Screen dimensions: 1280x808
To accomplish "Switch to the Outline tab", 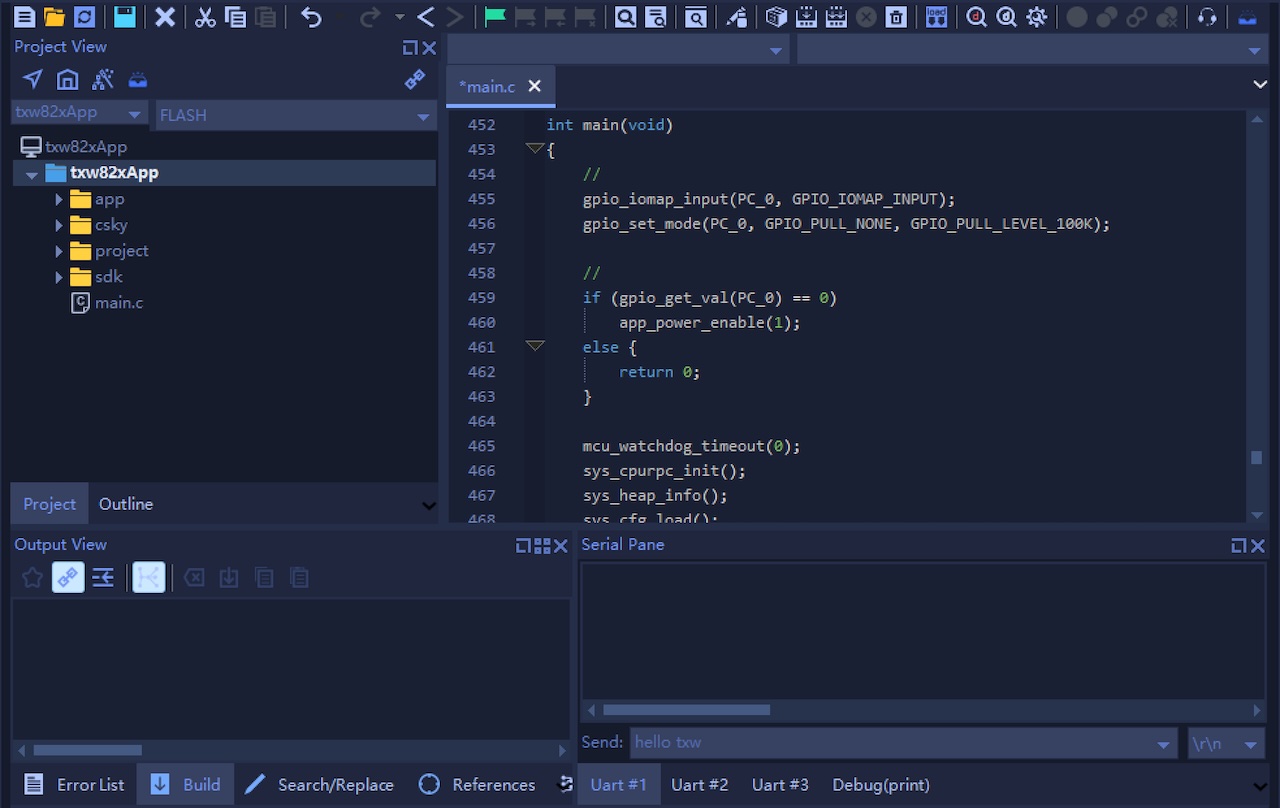I will pos(126,504).
